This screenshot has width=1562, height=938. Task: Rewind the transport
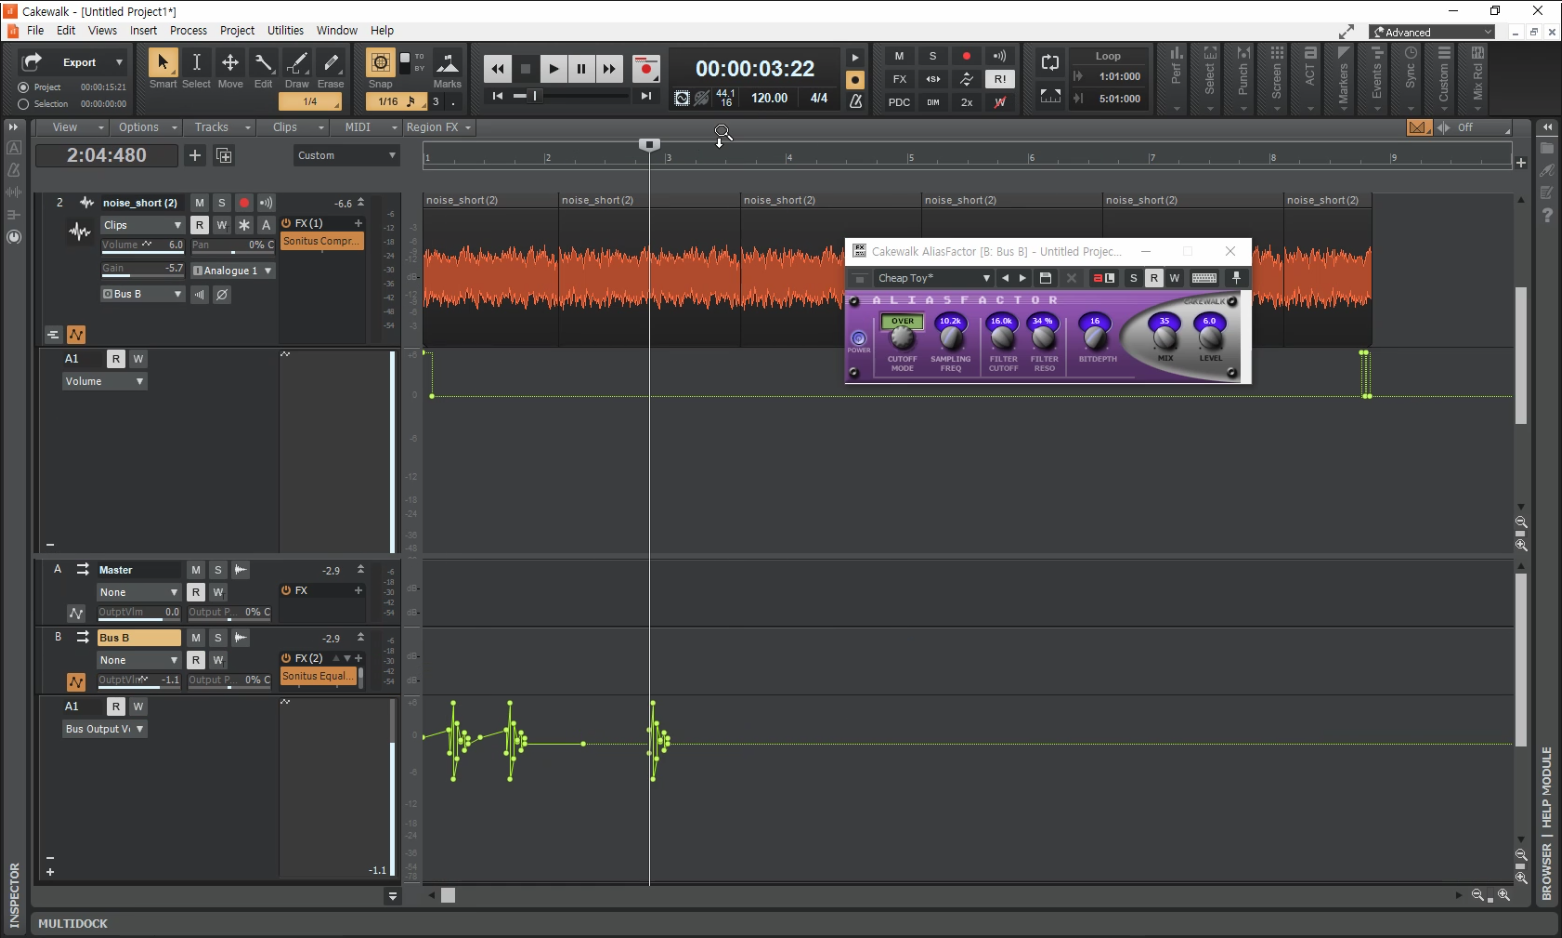click(x=497, y=69)
